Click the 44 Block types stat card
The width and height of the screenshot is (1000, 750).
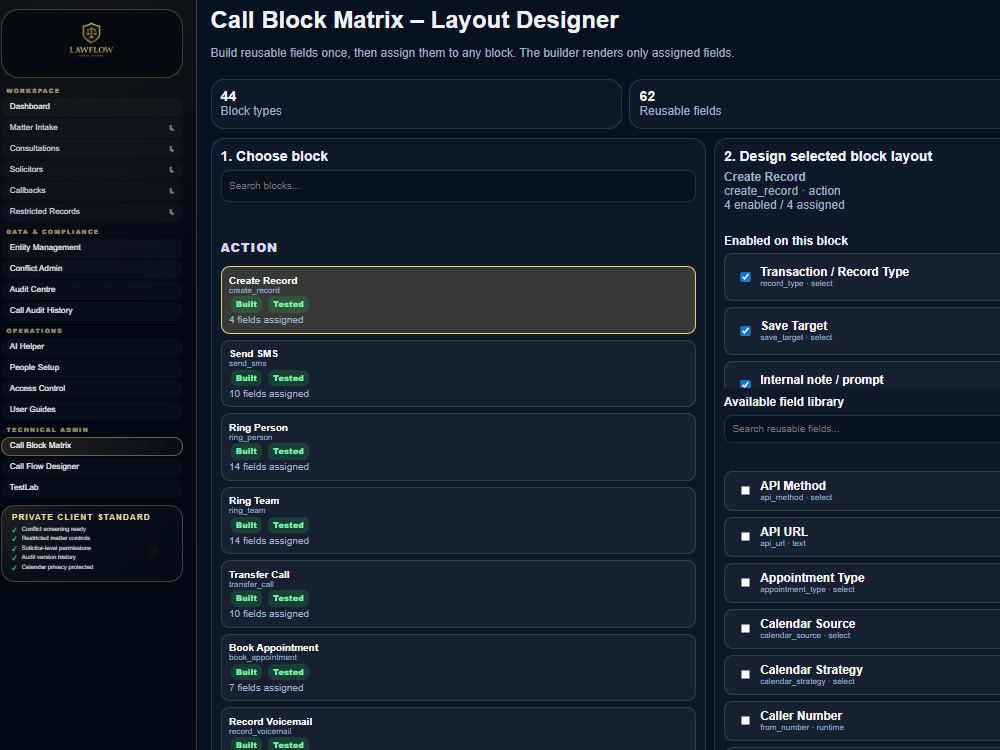[416, 104]
